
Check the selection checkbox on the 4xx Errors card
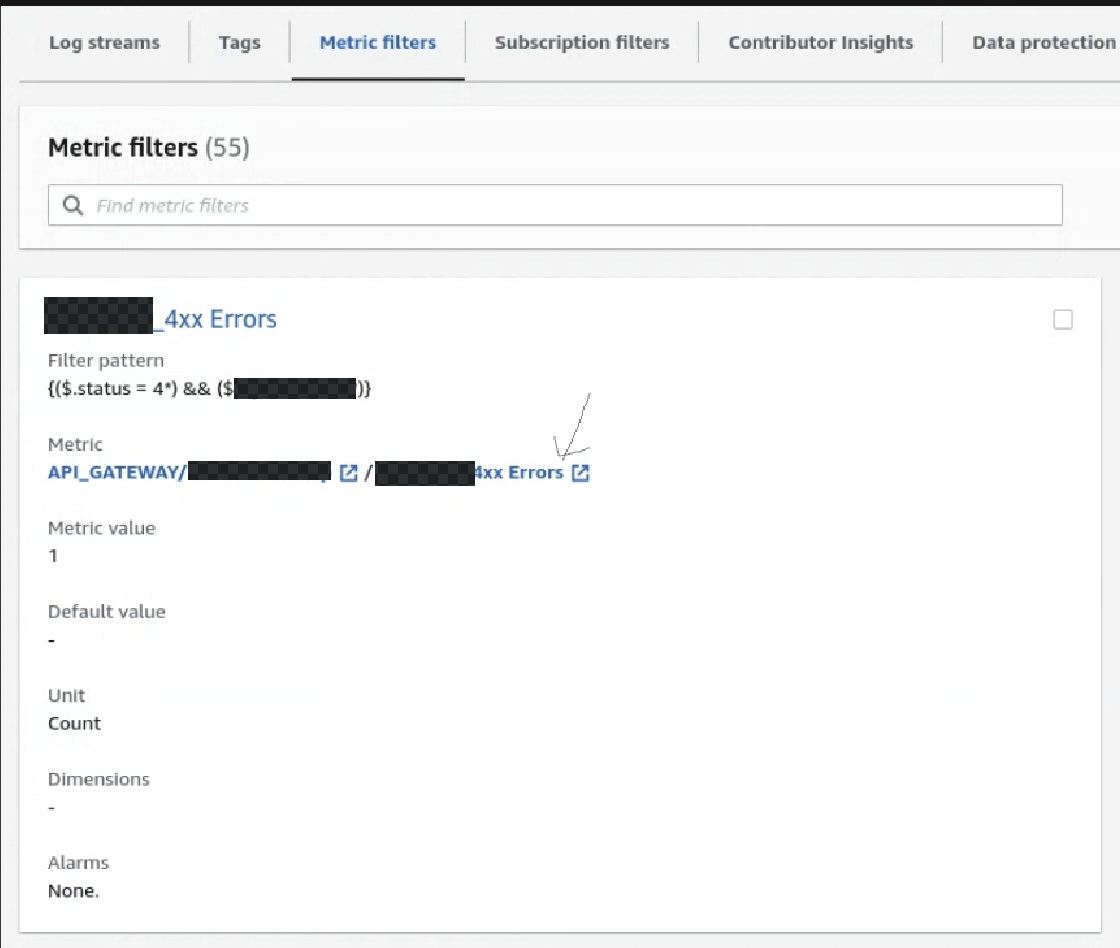(1063, 319)
